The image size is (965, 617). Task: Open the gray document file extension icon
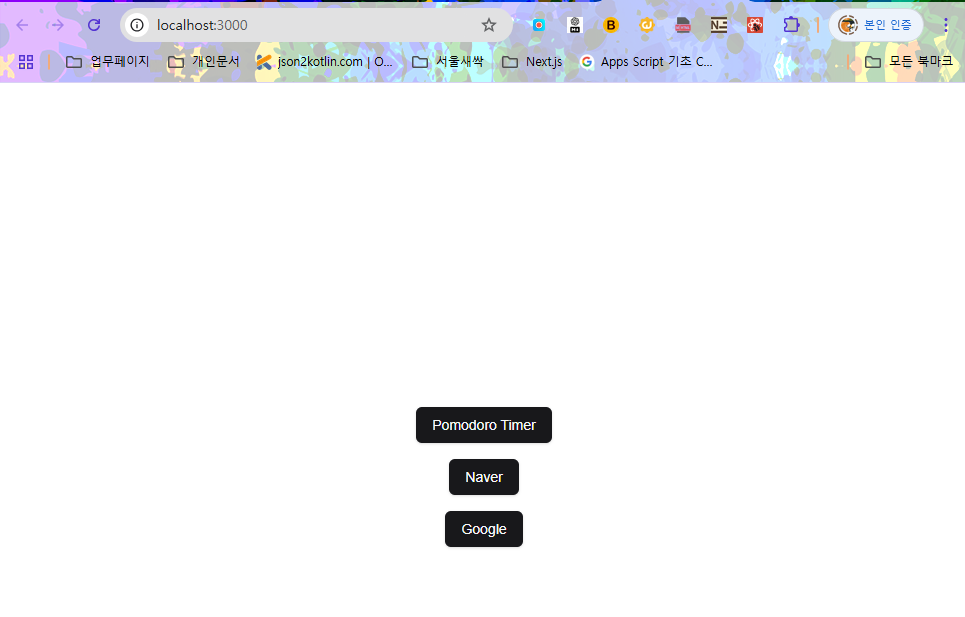pos(683,25)
